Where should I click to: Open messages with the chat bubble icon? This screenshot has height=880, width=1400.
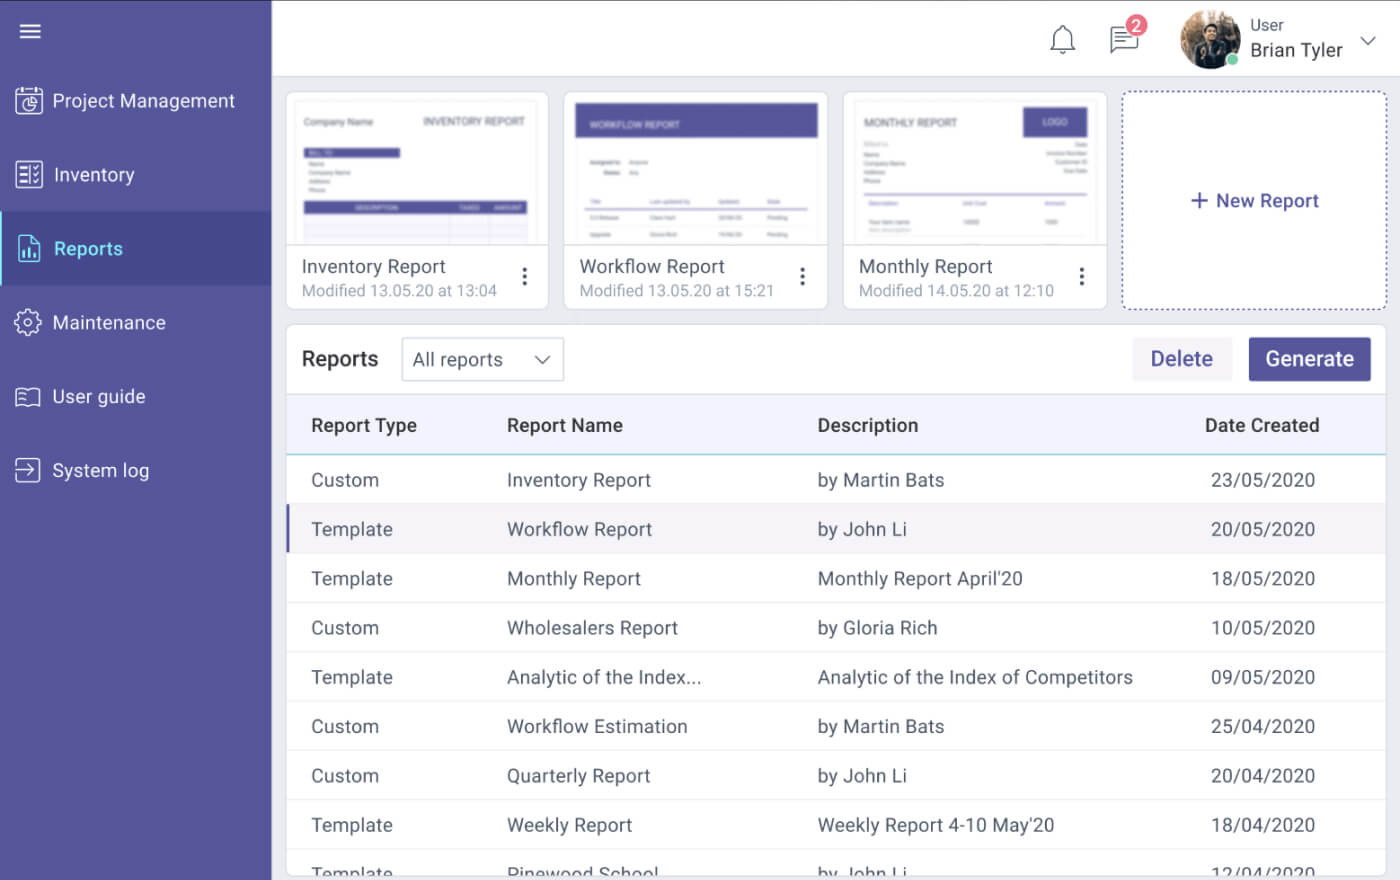pos(1123,41)
